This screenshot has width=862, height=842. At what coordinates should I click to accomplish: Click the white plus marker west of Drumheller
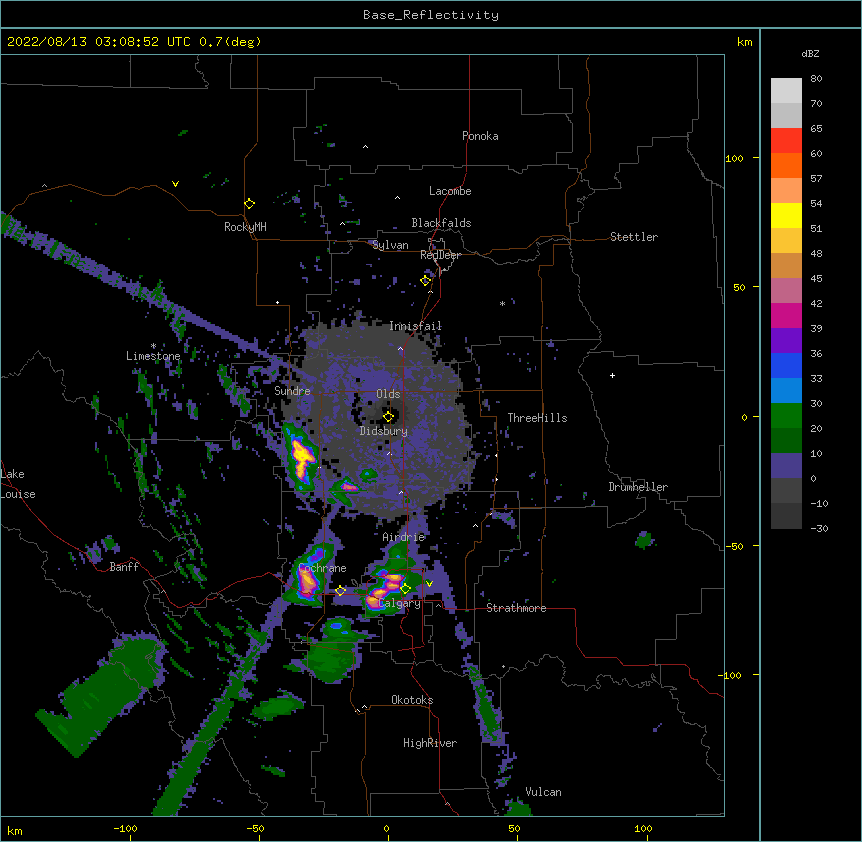[612, 375]
